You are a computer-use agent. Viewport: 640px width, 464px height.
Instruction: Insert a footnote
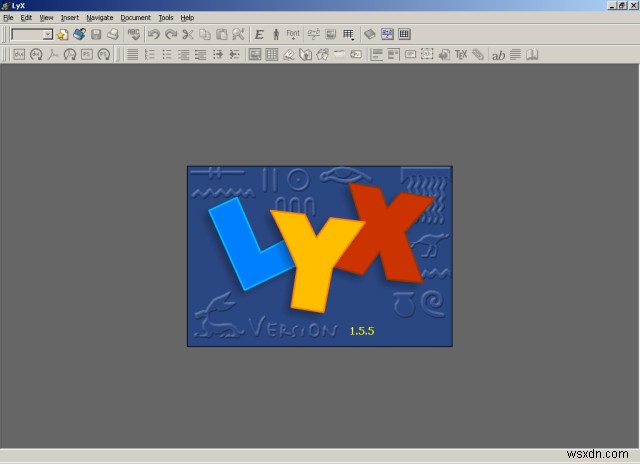click(376, 55)
